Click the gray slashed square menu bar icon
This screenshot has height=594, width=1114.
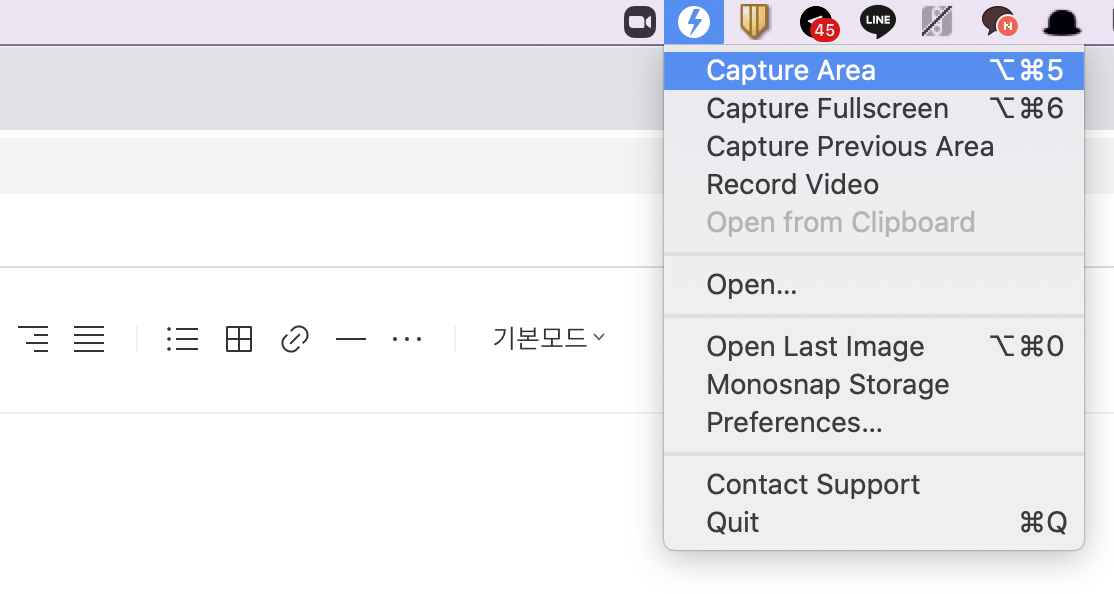point(937,21)
